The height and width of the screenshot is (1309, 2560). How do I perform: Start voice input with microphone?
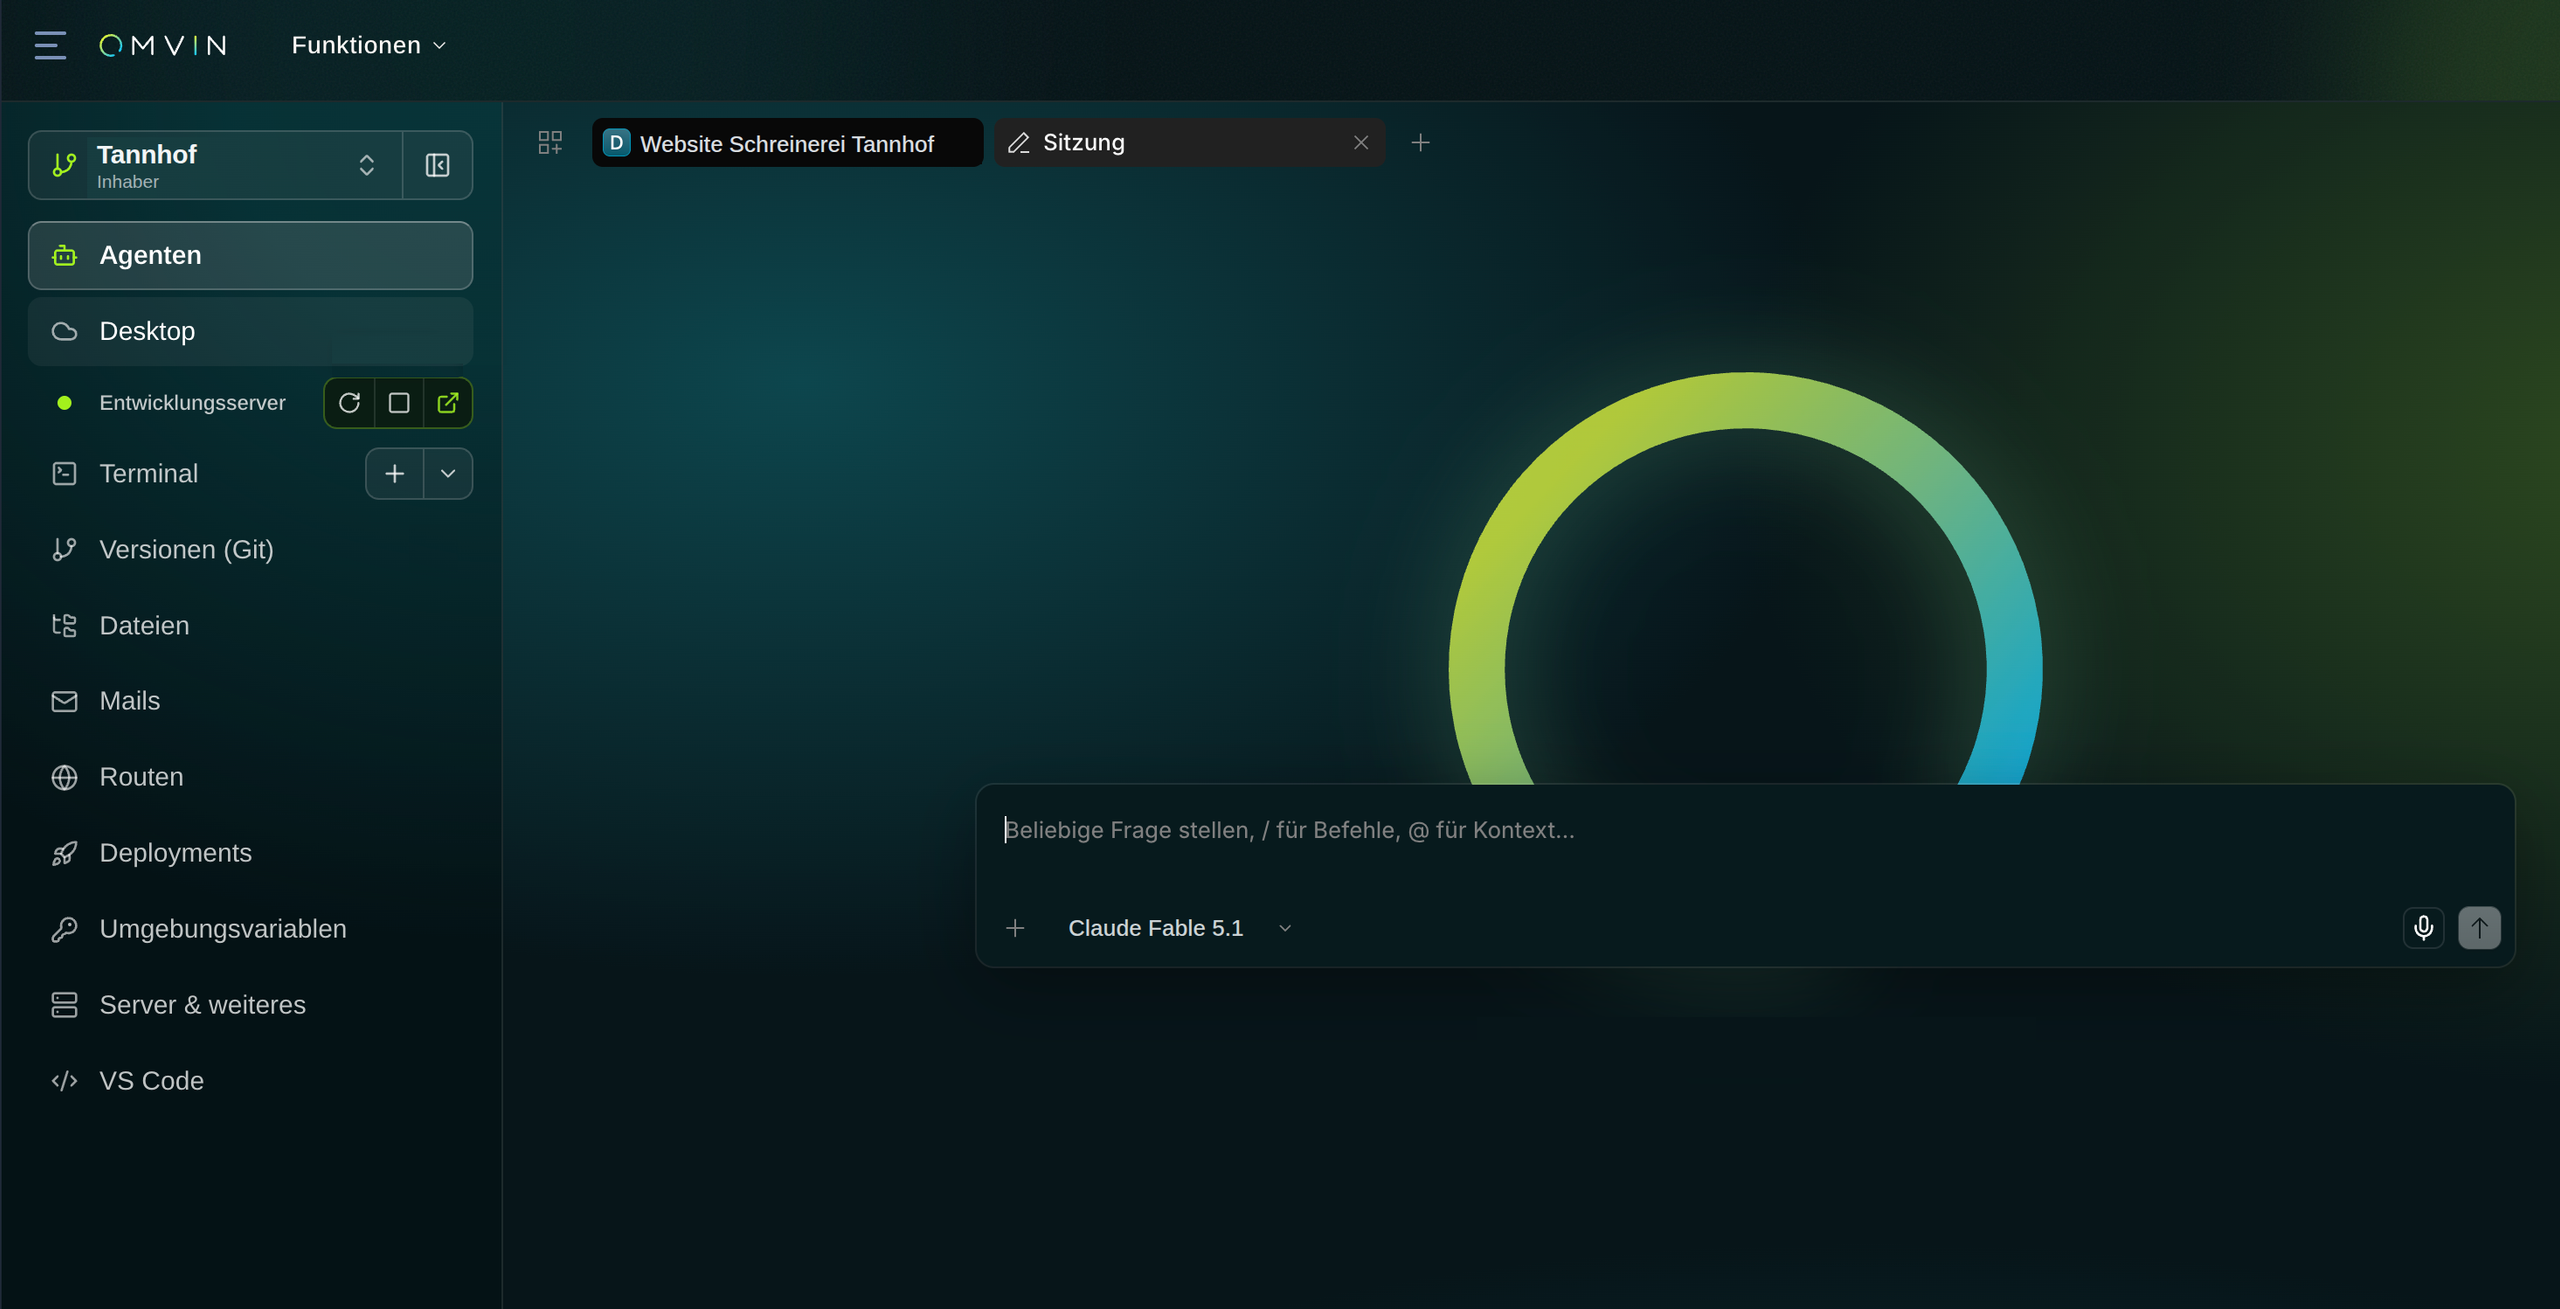click(2423, 928)
